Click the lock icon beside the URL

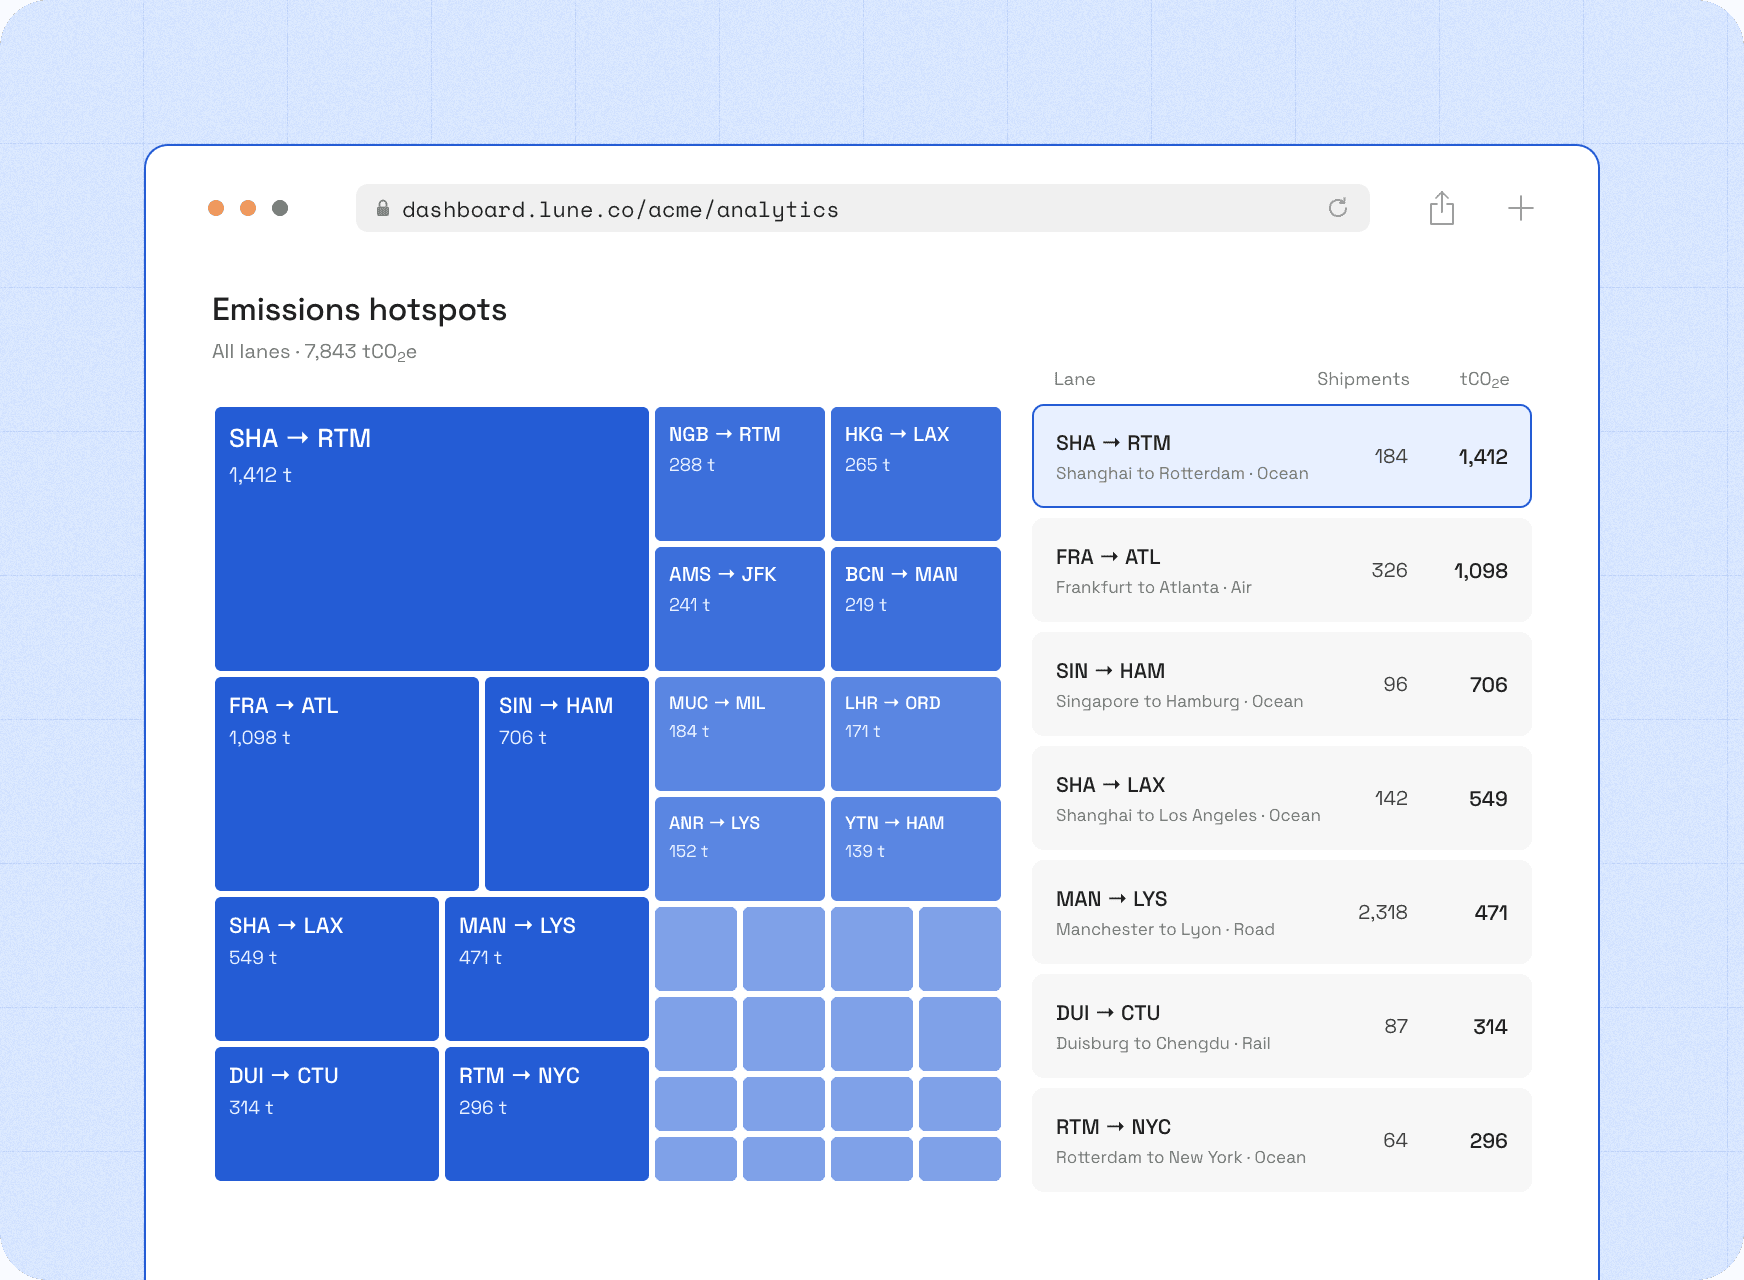[382, 208]
